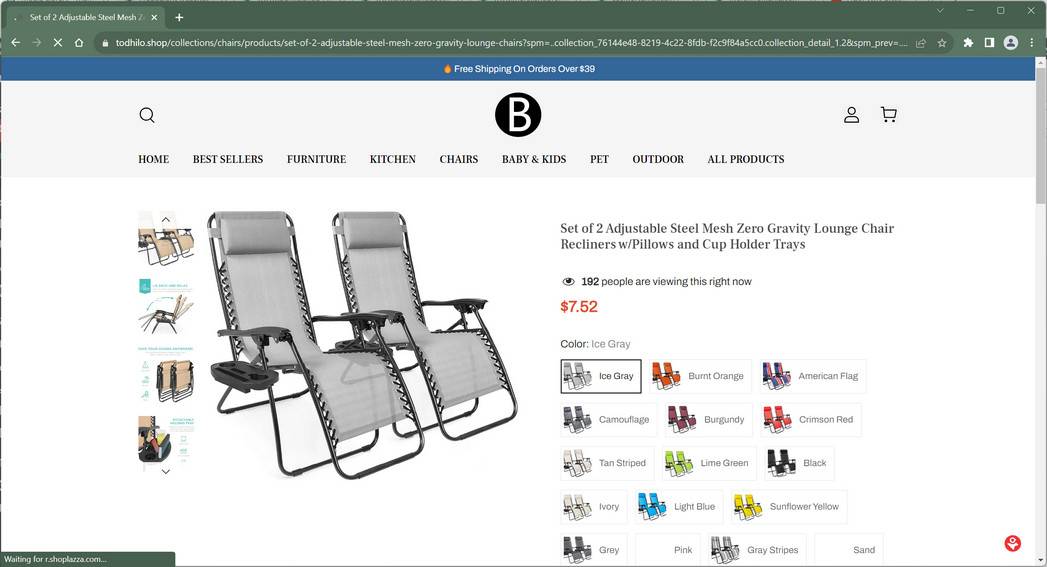Open the OUTDOOR menu
1047x567 pixels.
coord(658,159)
